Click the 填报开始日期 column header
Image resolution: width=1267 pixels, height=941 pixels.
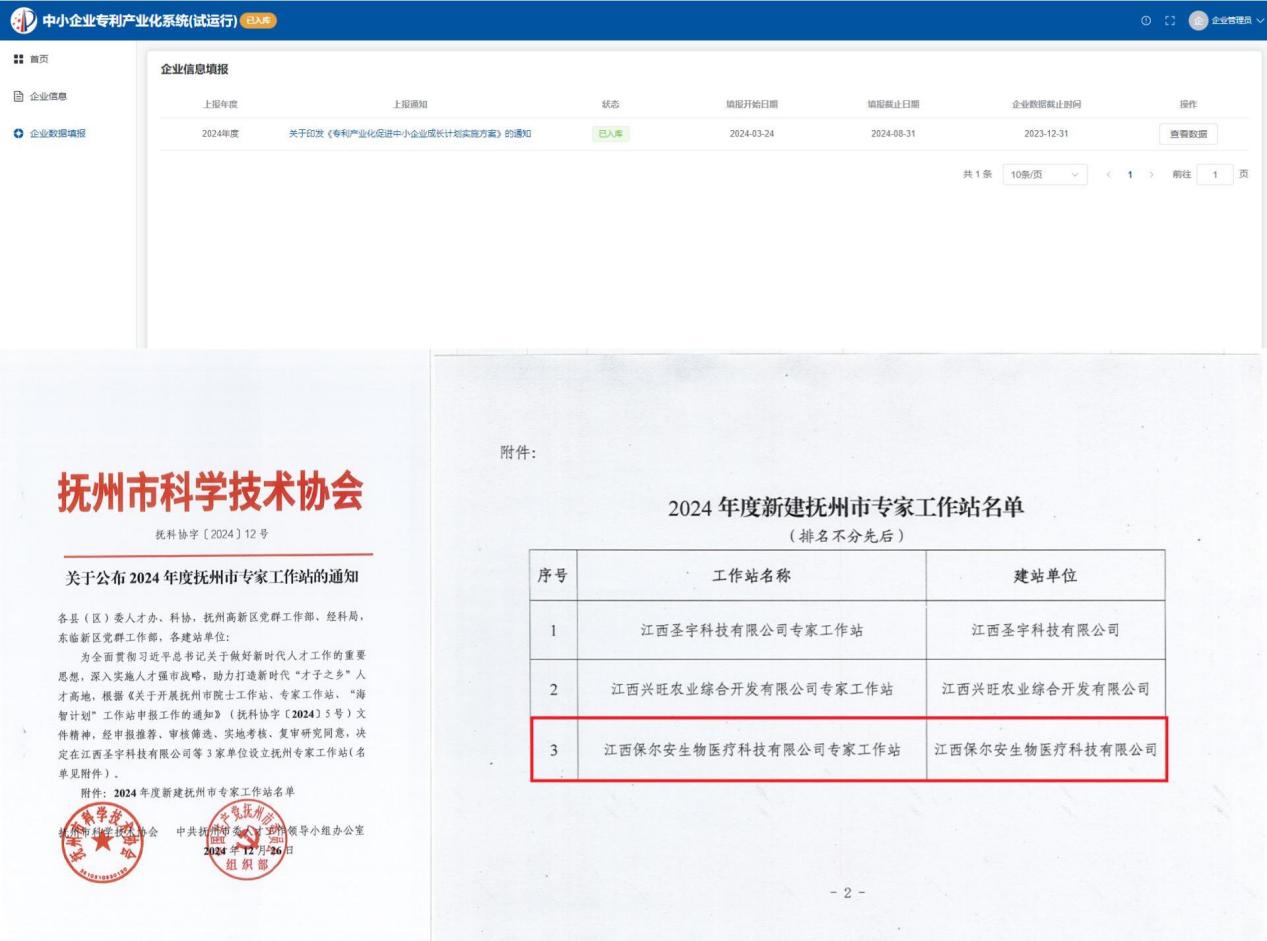click(752, 104)
